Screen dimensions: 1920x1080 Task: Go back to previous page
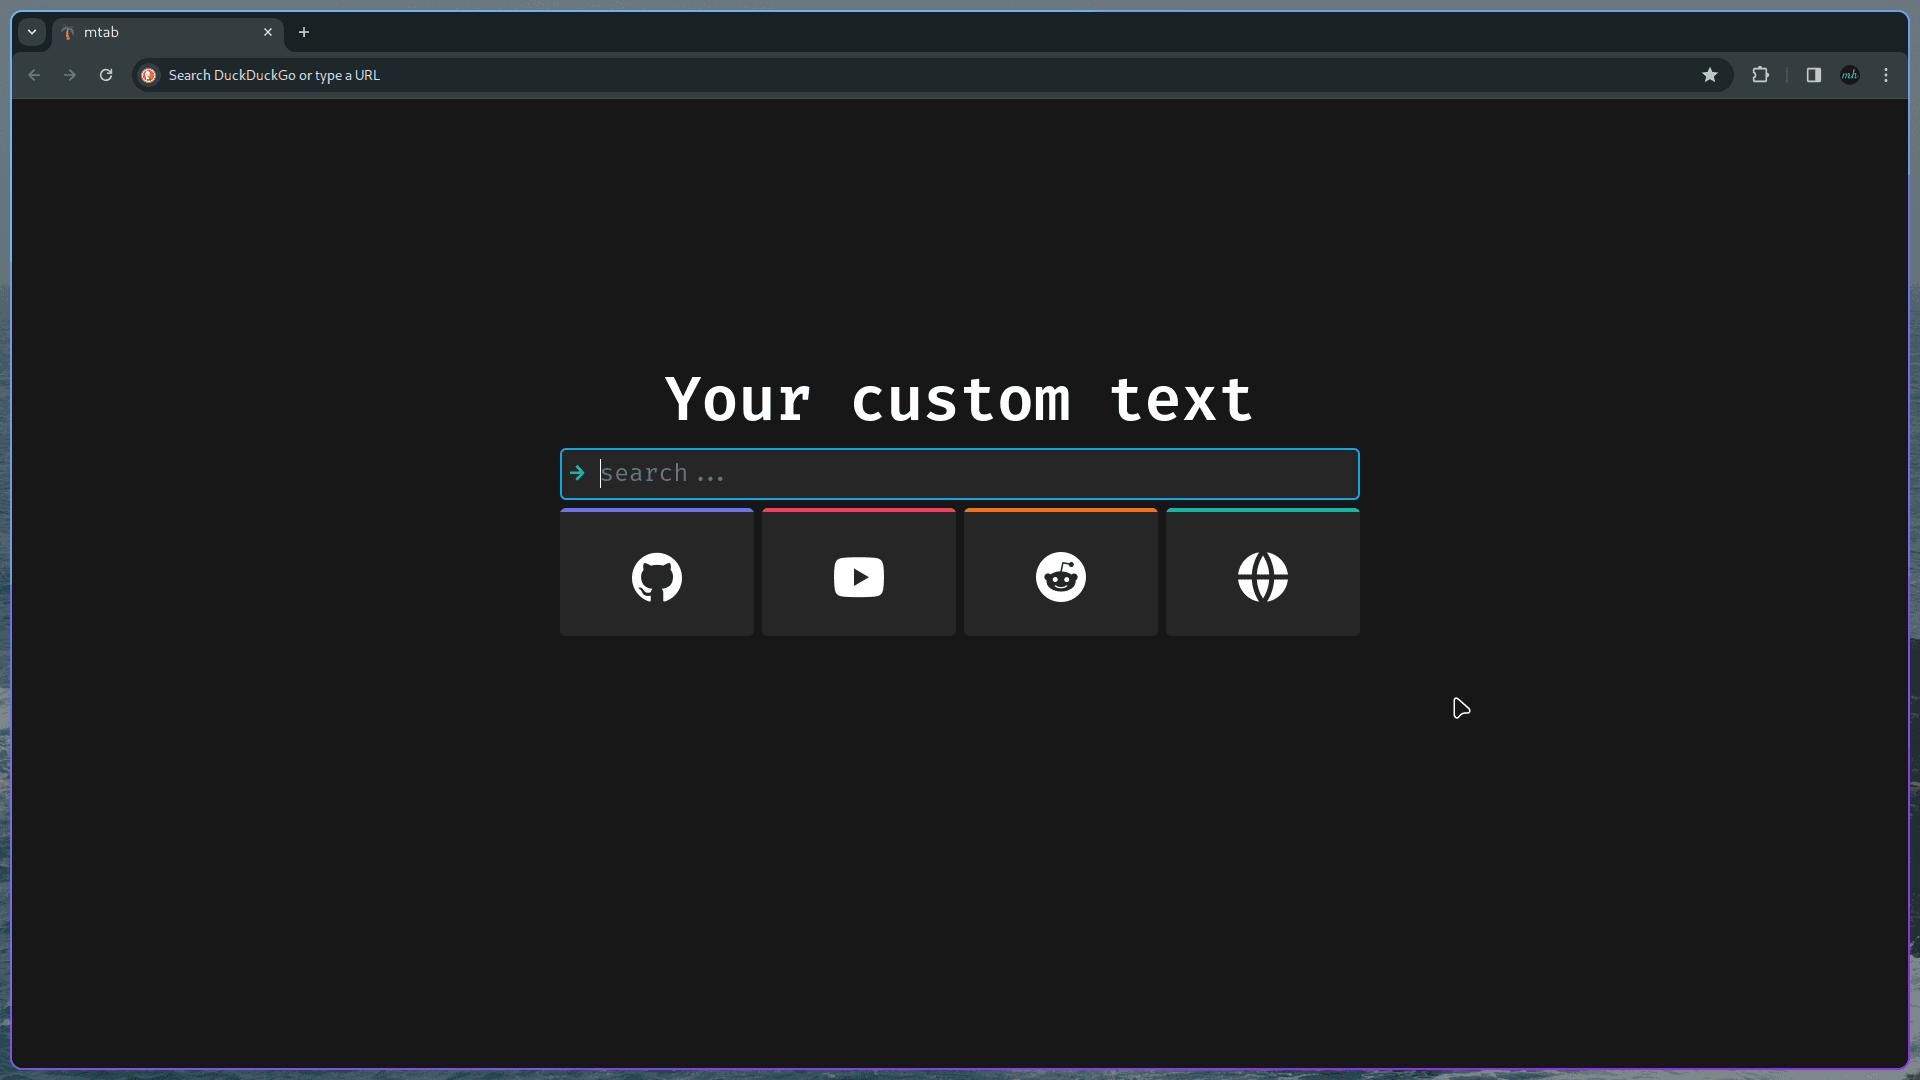click(34, 75)
